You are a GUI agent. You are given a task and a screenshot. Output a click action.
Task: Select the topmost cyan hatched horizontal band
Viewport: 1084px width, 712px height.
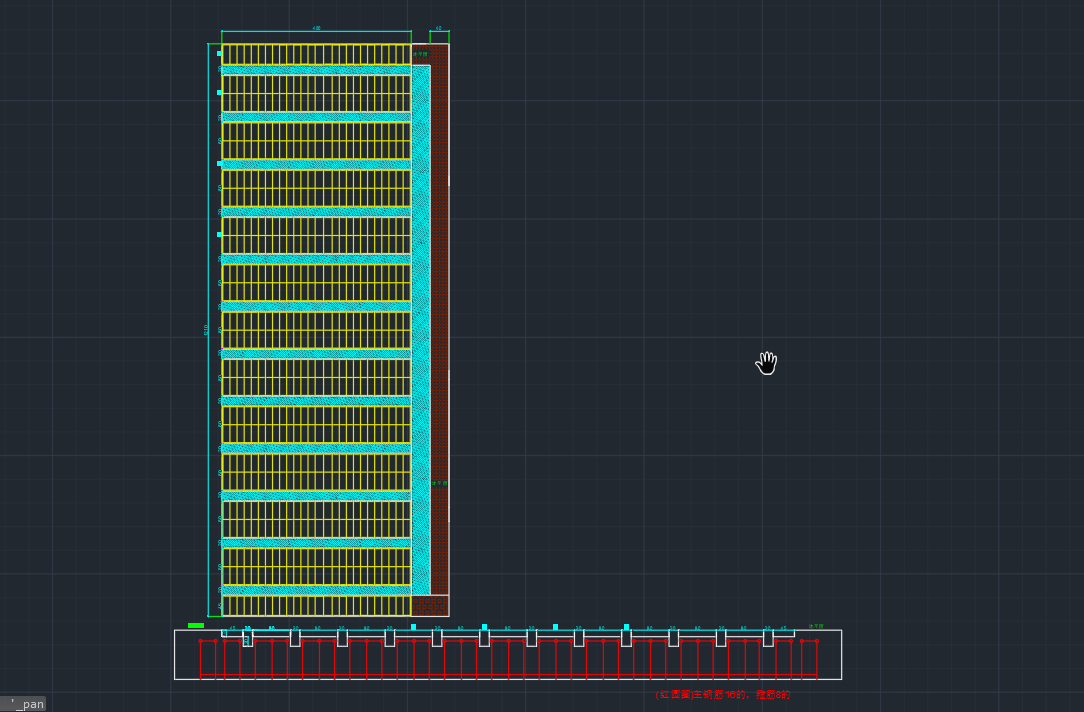coord(316,70)
